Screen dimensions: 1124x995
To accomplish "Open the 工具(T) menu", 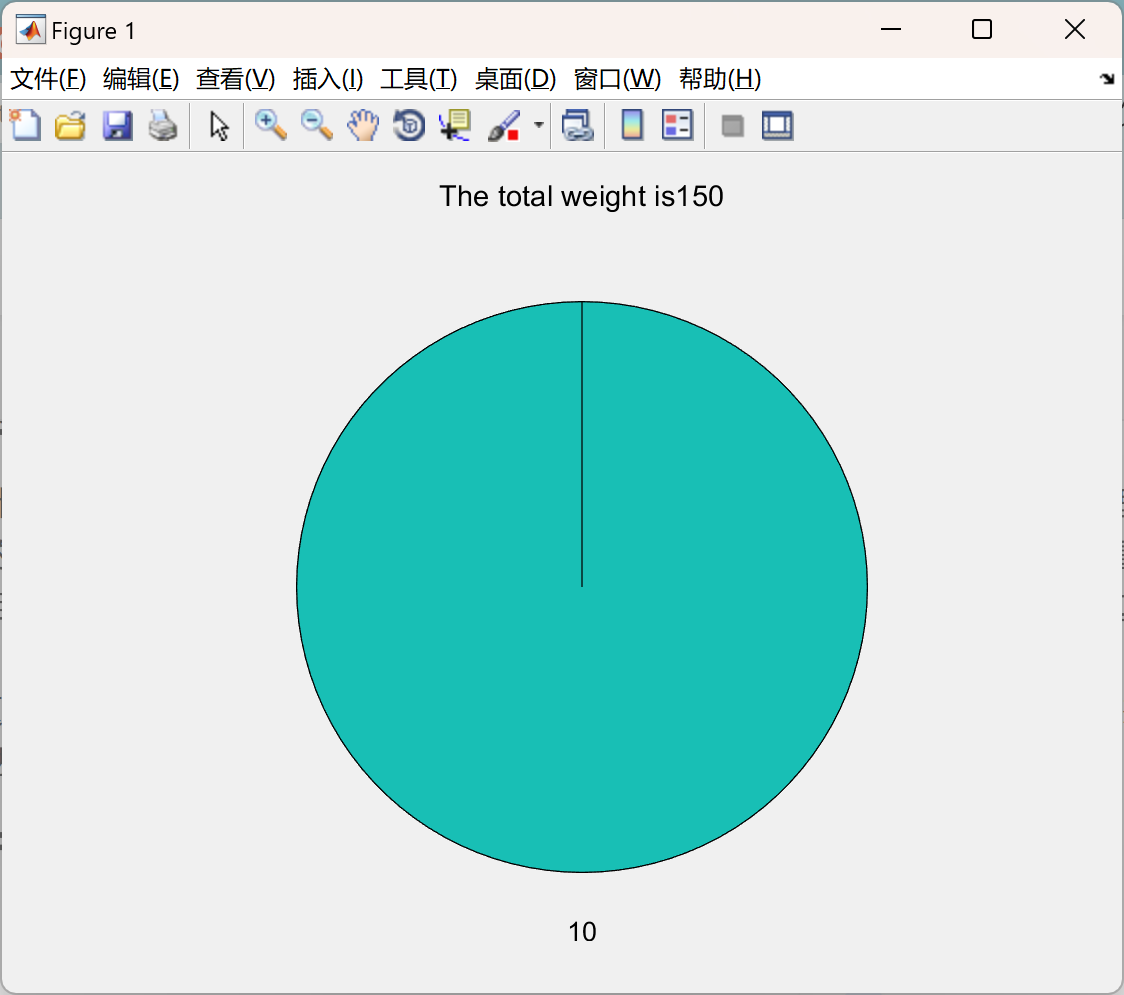I will (419, 79).
